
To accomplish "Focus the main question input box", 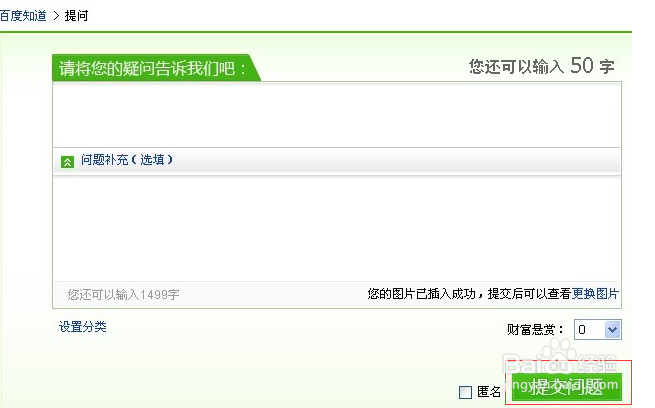I will [337, 114].
